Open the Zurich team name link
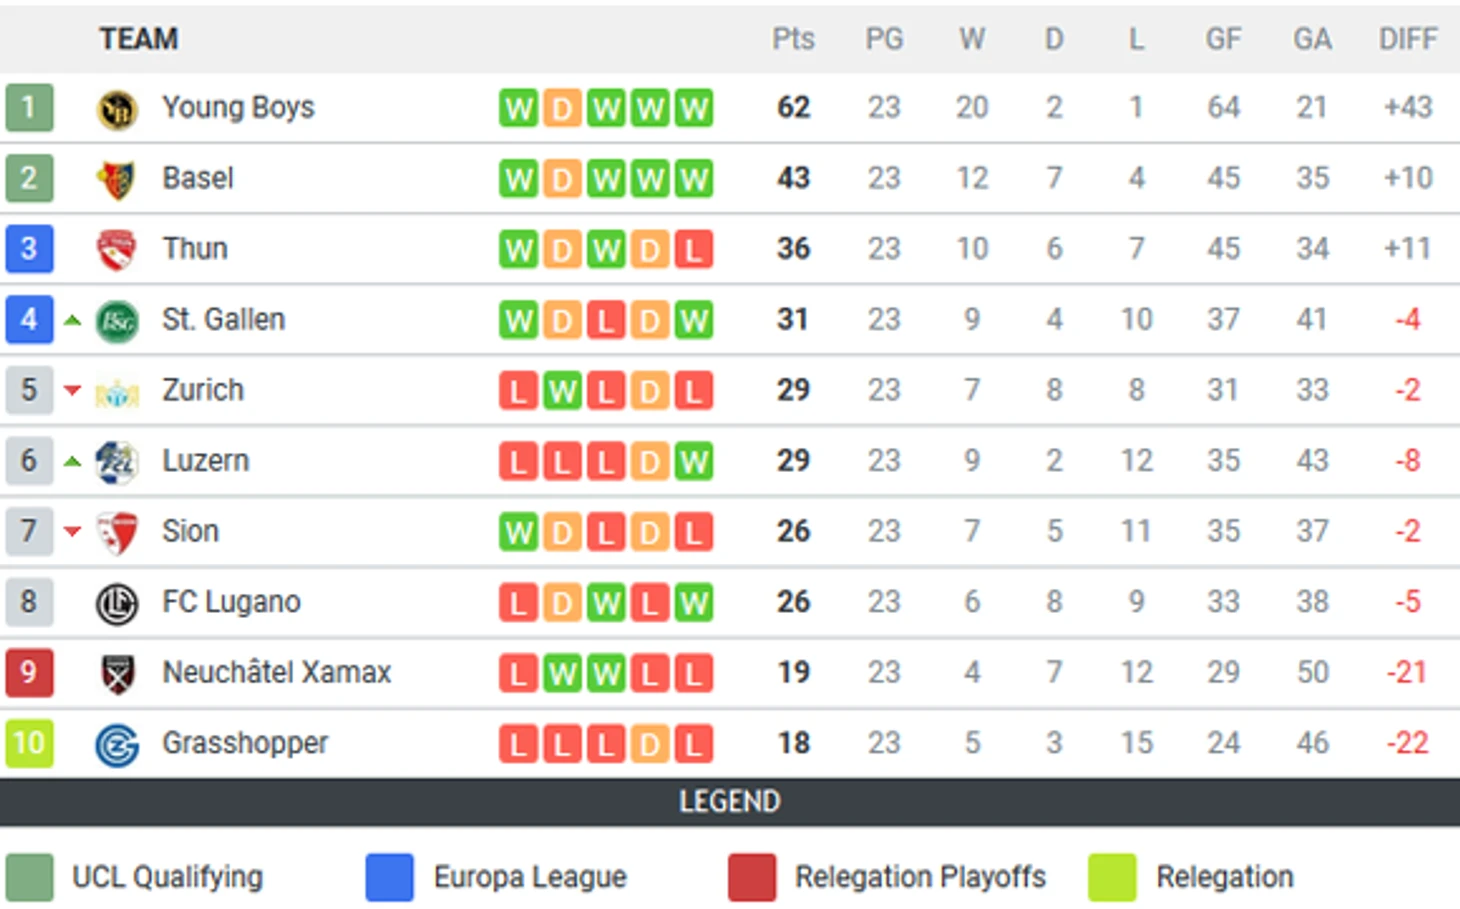The height and width of the screenshot is (909, 1460). click(203, 390)
